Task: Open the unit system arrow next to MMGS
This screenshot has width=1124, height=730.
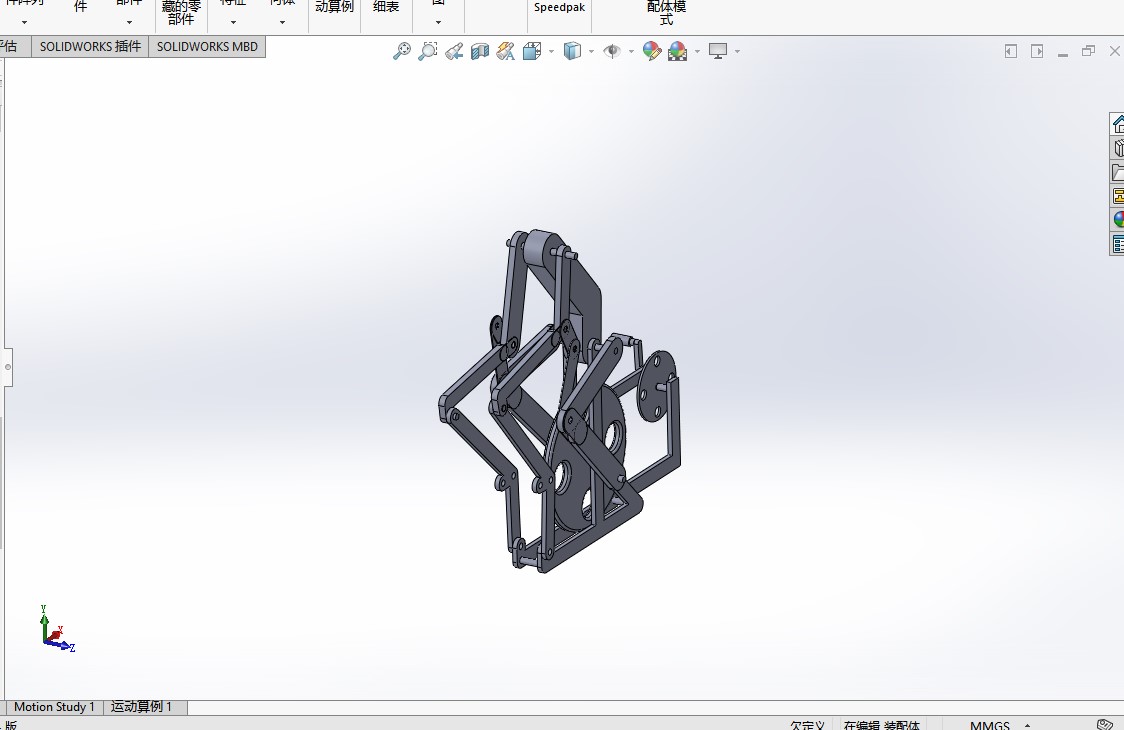Action: (x=1028, y=725)
